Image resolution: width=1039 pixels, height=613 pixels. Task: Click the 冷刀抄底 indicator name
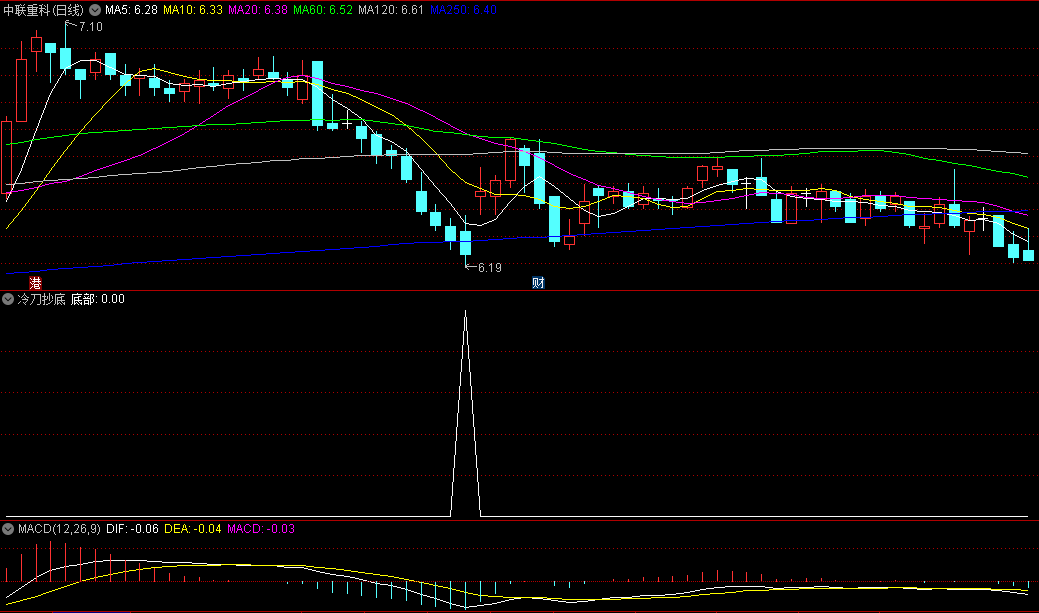tap(41, 299)
